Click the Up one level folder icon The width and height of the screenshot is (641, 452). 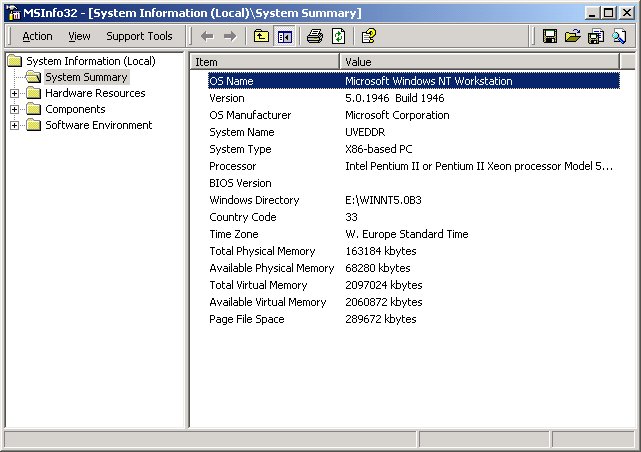pyautogui.click(x=262, y=36)
